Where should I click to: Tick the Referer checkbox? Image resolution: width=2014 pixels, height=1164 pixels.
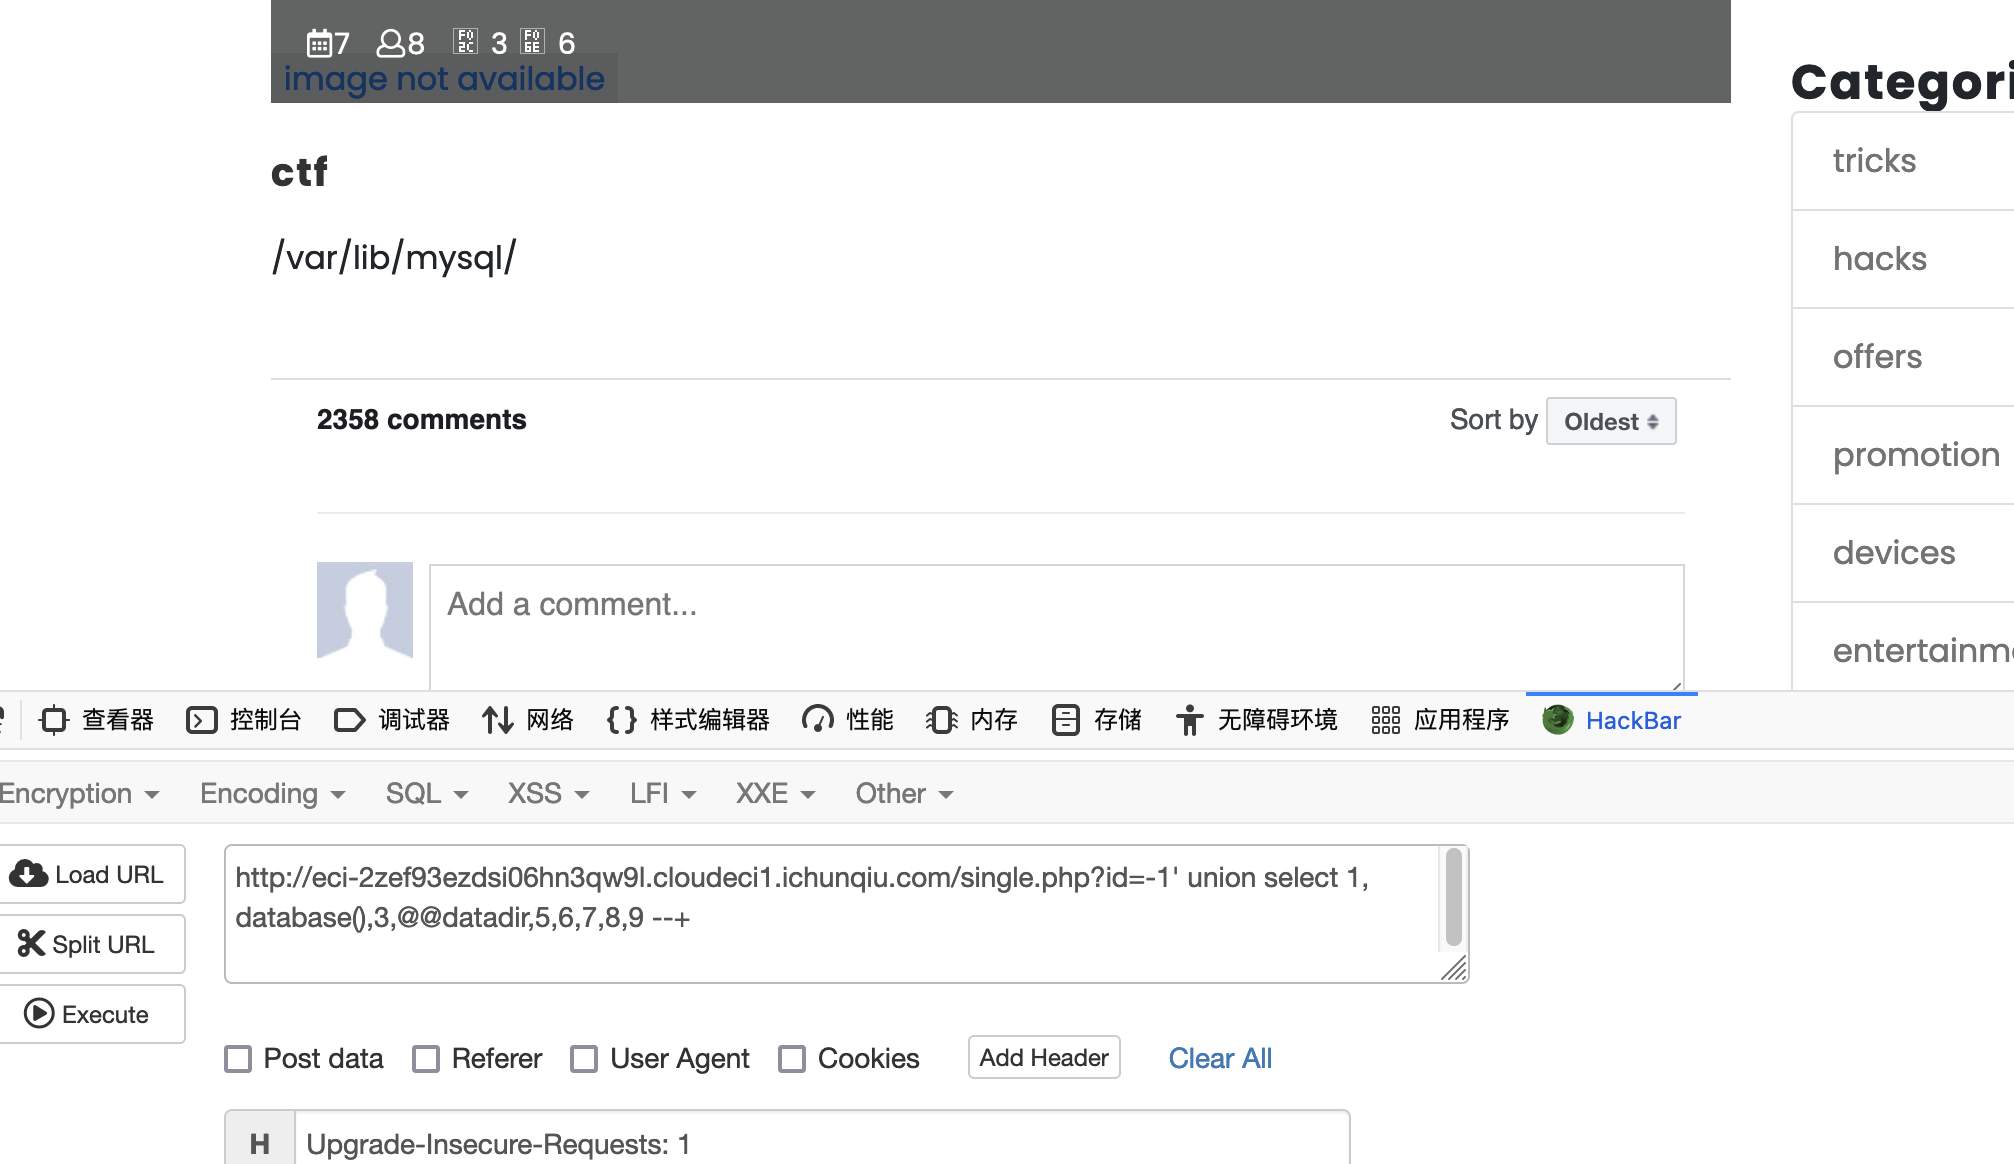[426, 1059]
